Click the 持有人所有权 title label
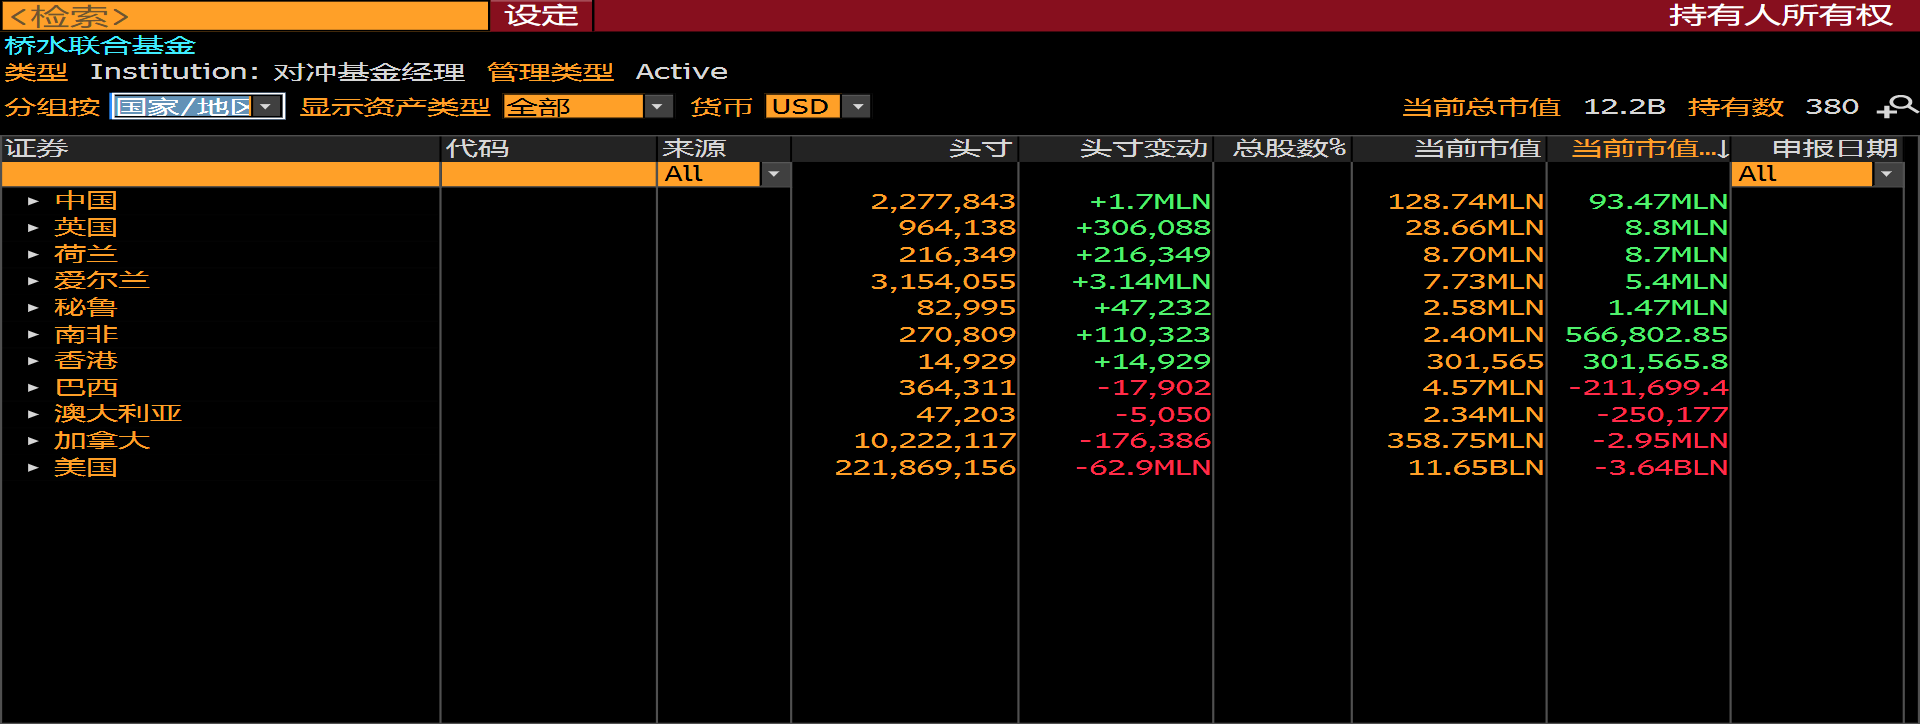Screen dimensions: 1920x724 point(1780,15)
